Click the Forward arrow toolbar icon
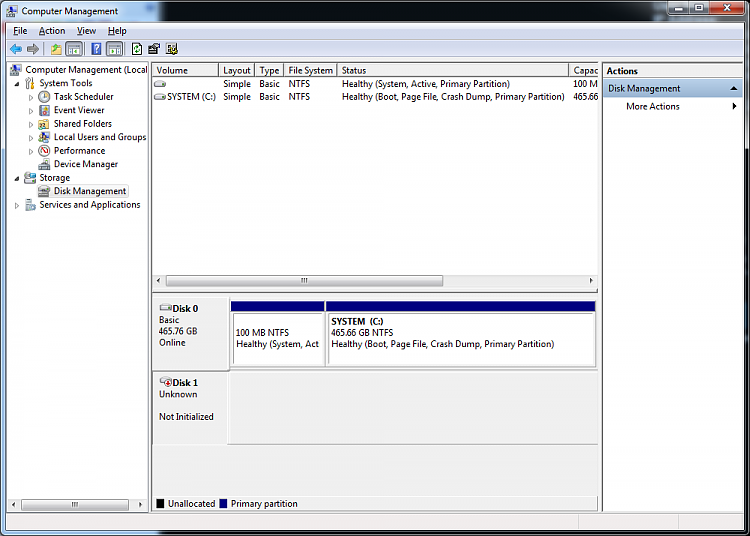 [33, 49]
